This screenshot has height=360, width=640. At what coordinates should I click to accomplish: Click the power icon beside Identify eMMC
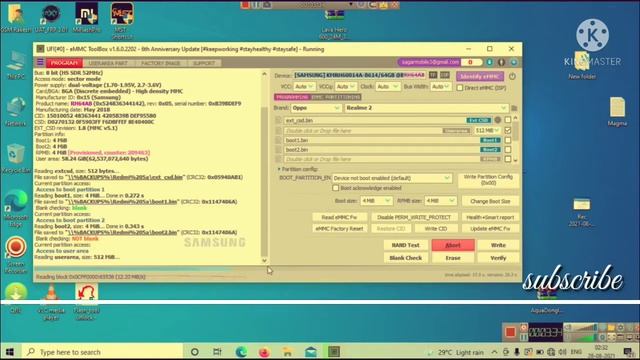[x=512, y=76]
